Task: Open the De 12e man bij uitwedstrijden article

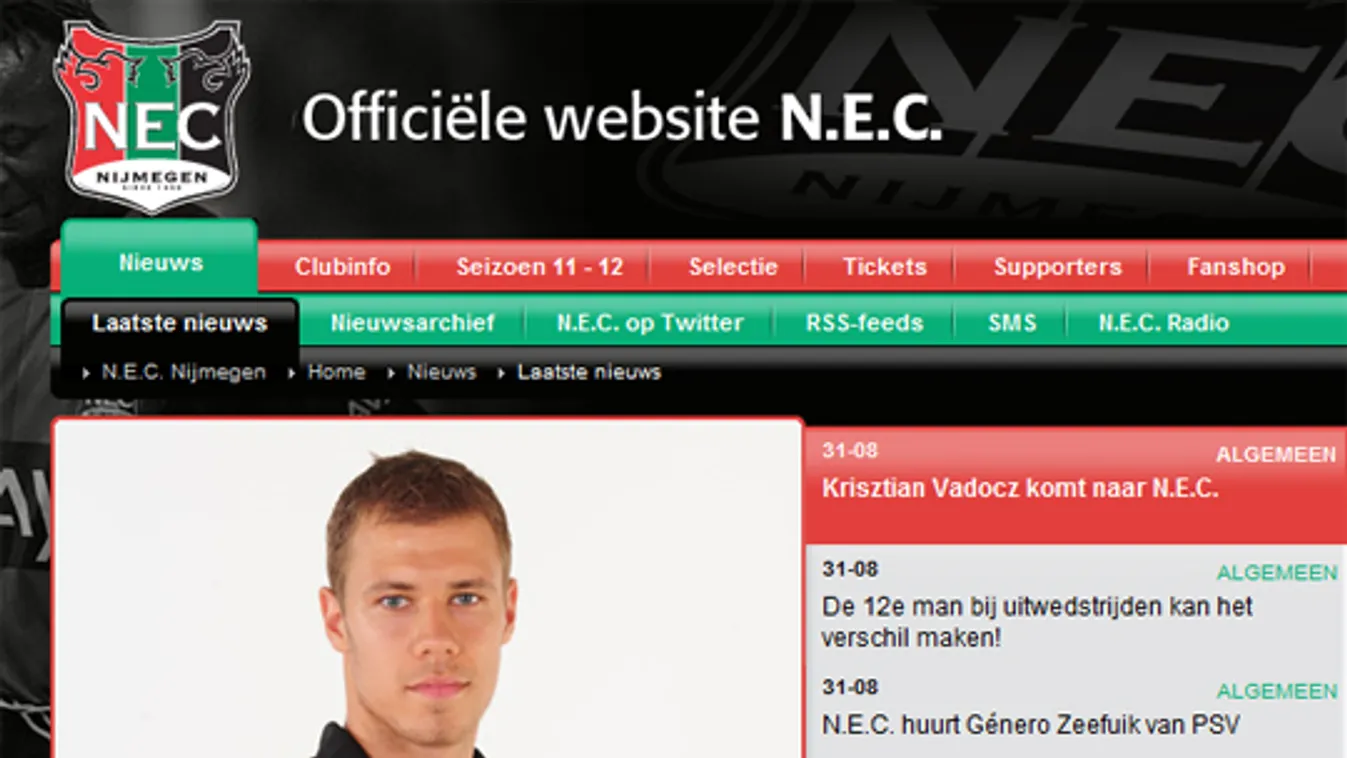Action: coord(1037,621)
